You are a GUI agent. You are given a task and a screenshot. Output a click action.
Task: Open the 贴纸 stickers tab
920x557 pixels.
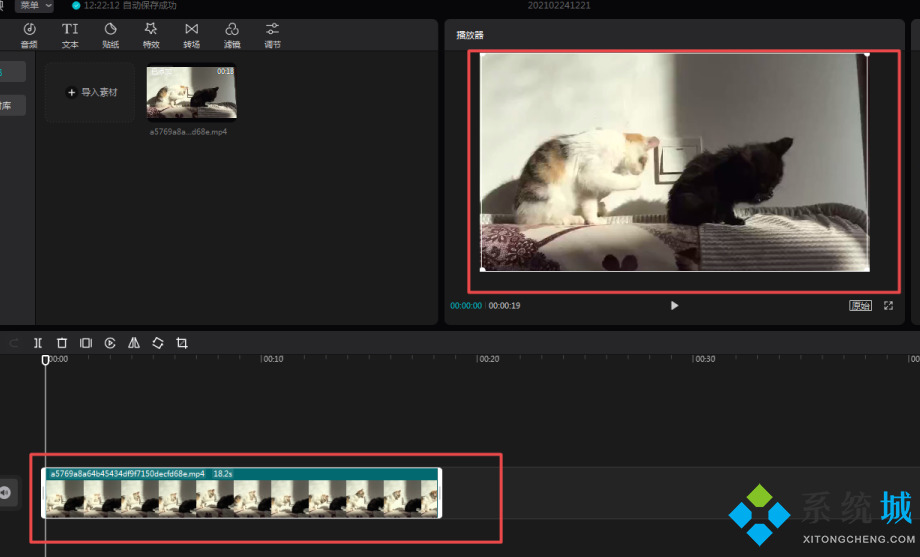(x=110, y=35)
